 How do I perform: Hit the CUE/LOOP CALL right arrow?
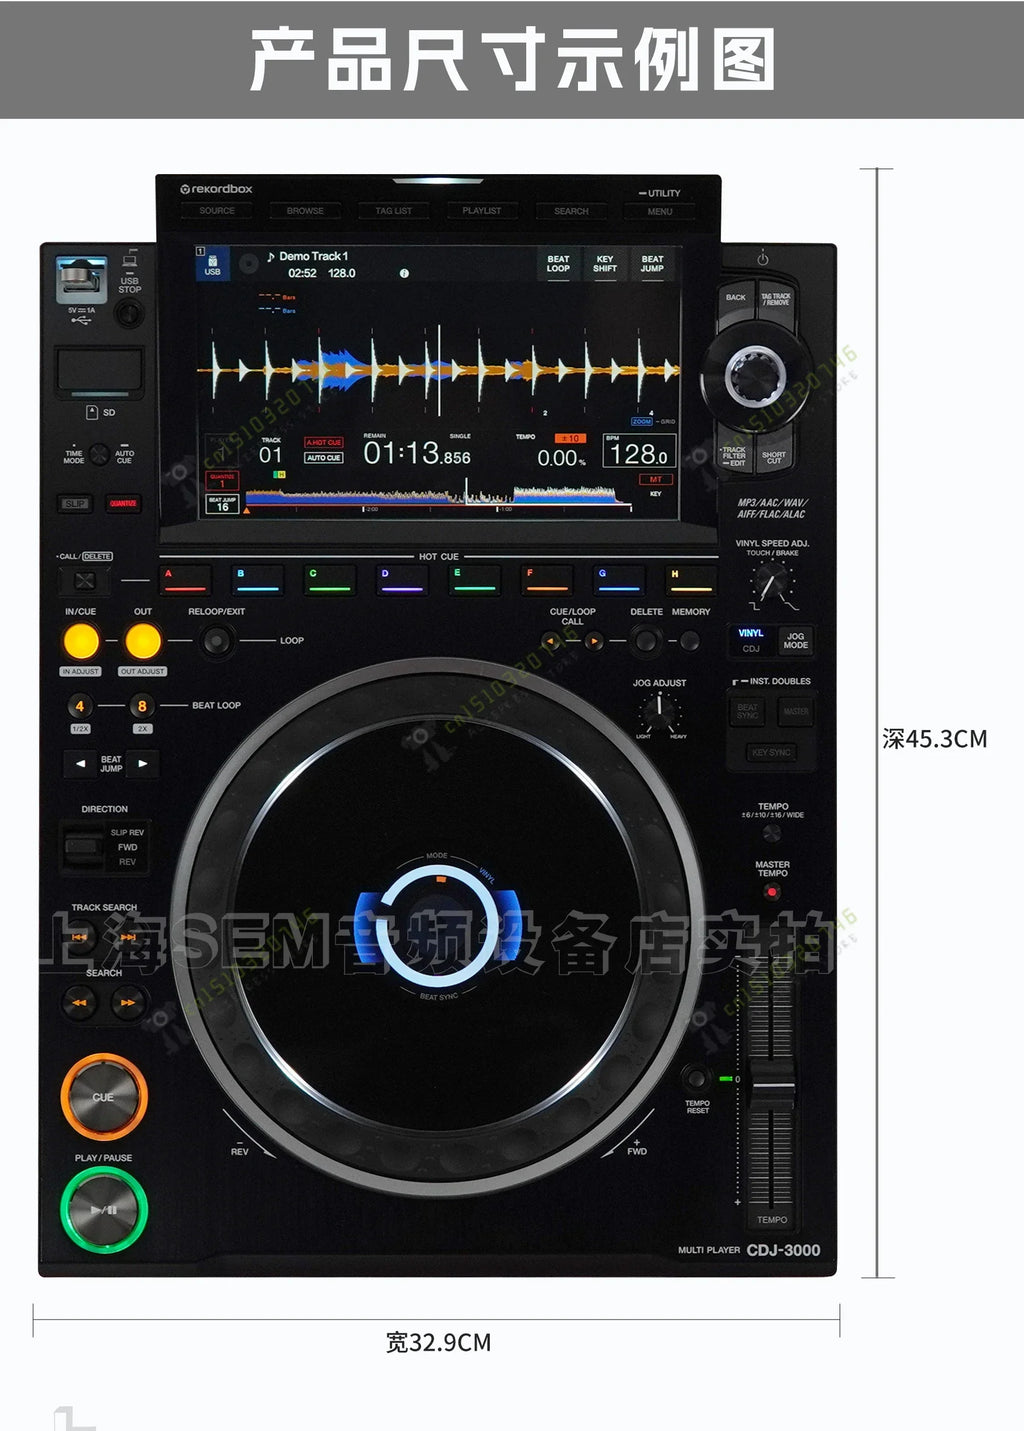pyautogui.click(x=594, y=641)
